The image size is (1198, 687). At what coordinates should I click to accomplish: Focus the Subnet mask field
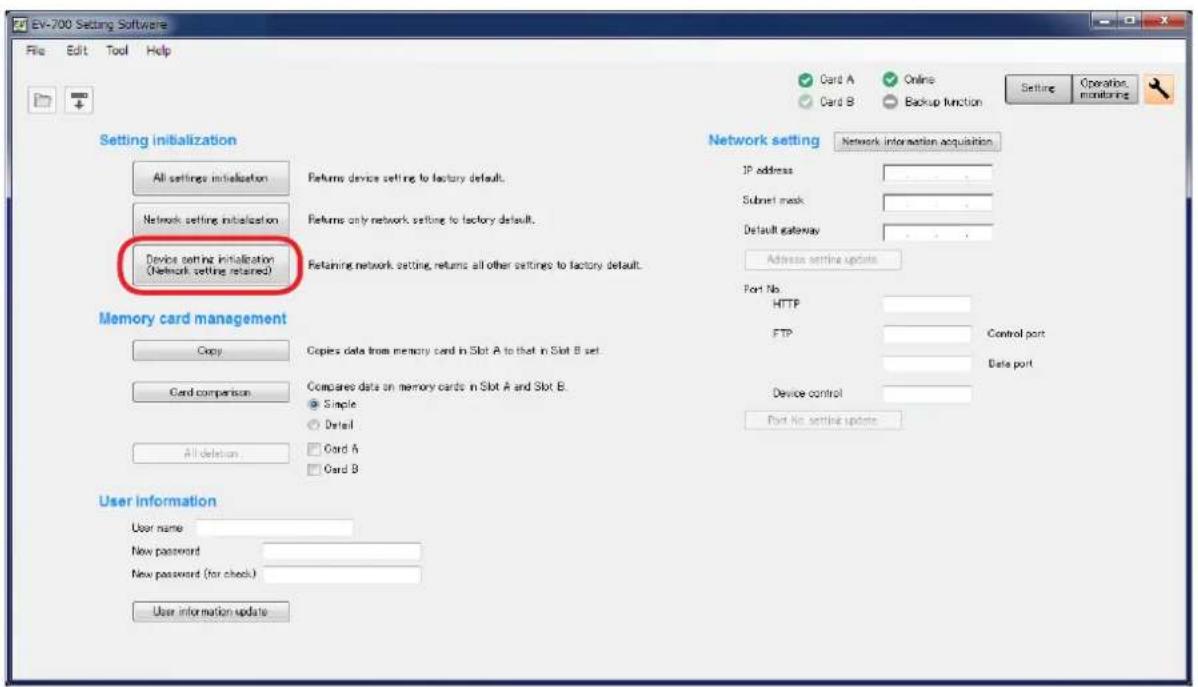tap(937, 203)
